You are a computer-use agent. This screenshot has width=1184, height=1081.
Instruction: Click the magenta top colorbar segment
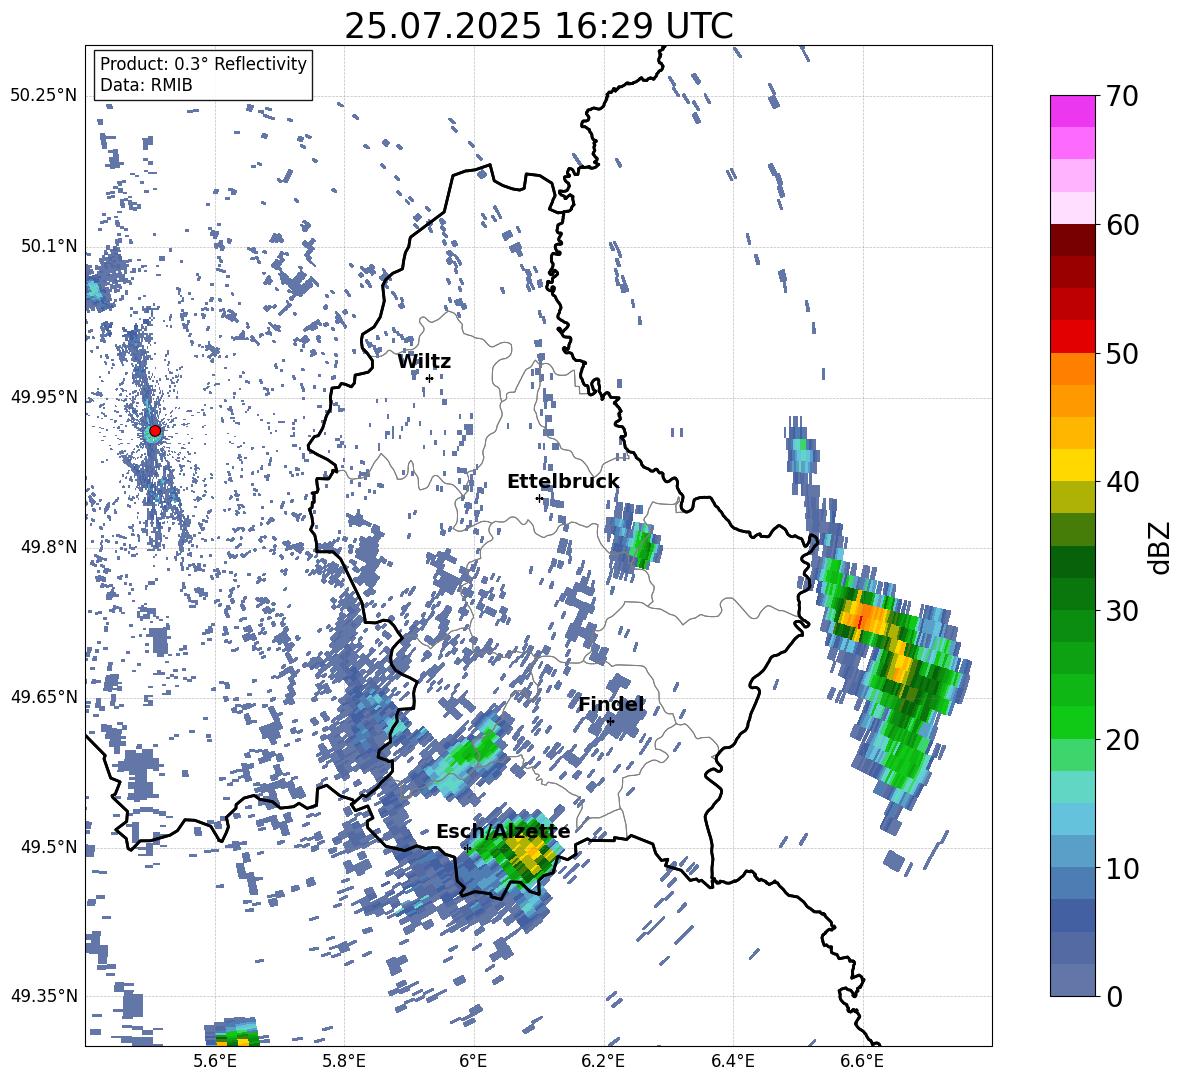[1072, 111]
